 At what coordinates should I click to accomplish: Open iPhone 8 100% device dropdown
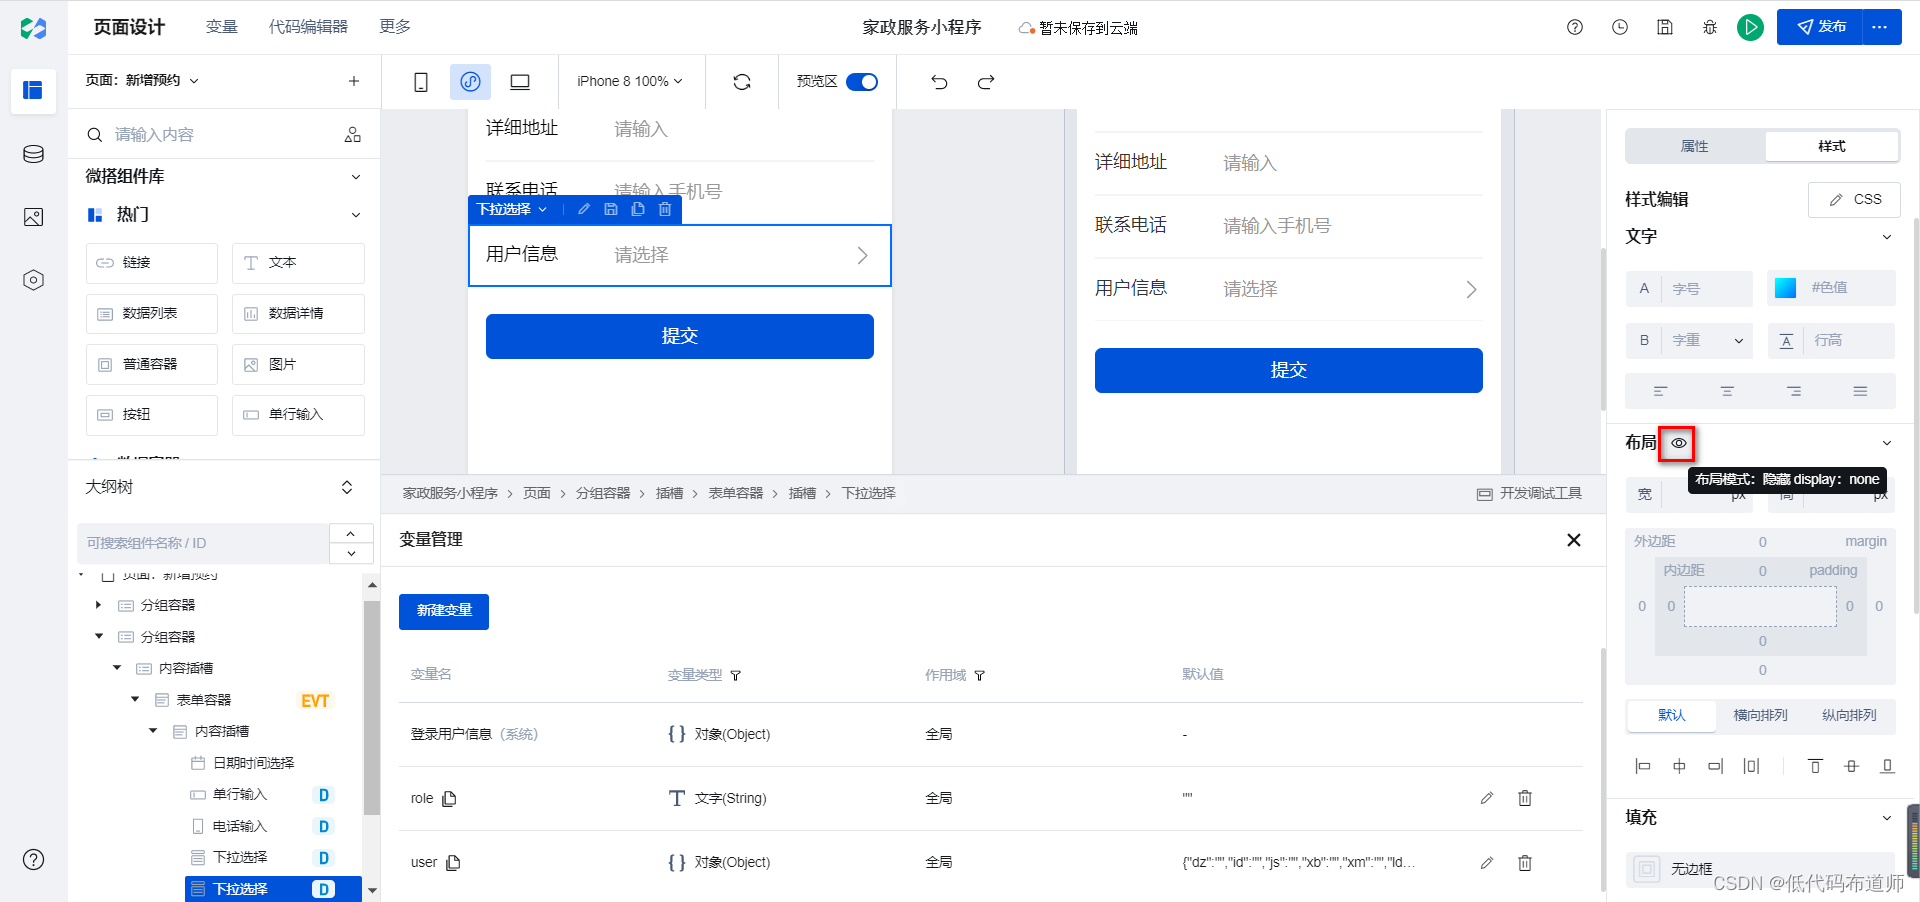click(x=630, y=82)
